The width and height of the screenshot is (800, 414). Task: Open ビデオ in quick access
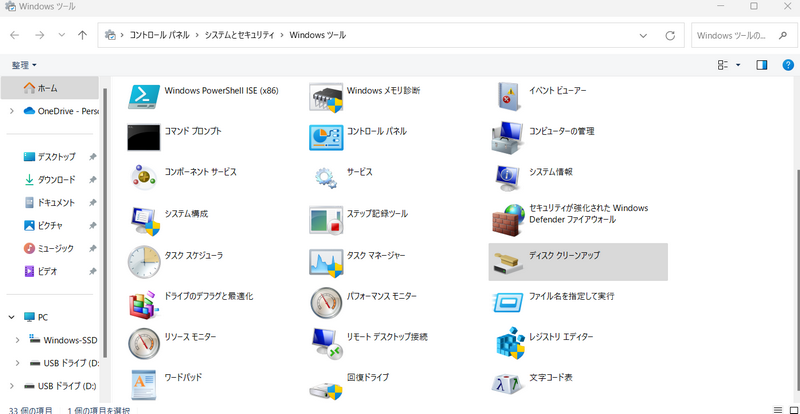pyautogui.click(x=51, y=272)
